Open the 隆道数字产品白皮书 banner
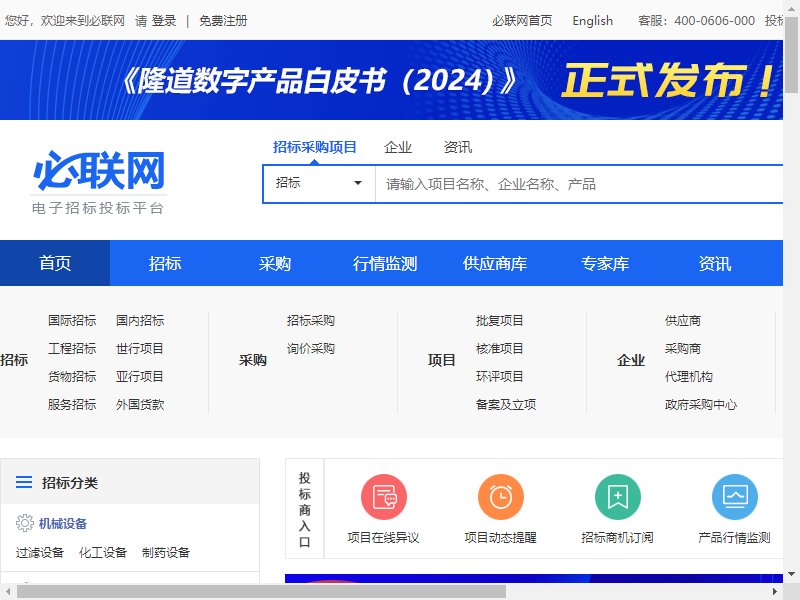800x600 pixels. (x=391, y=80)
